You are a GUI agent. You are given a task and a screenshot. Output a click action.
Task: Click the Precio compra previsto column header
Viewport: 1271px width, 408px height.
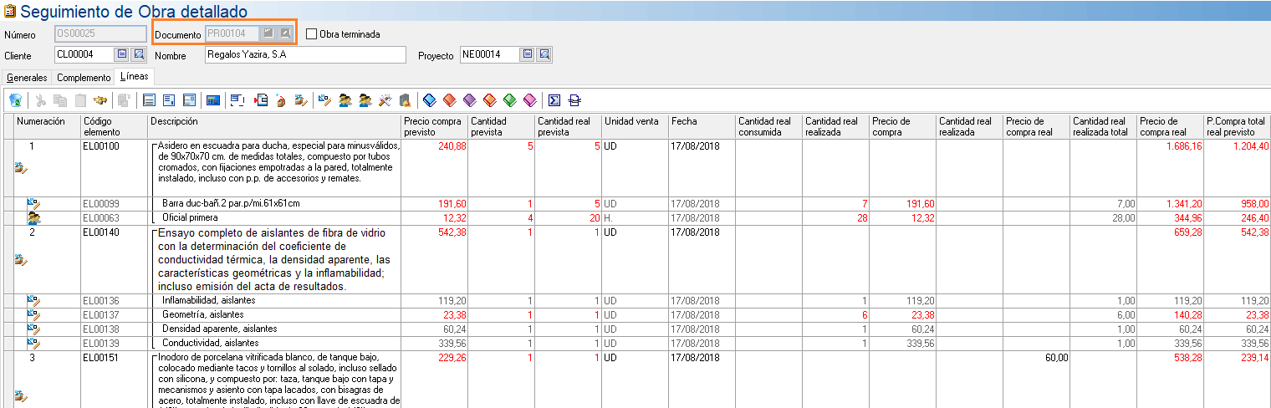click(435, 126)
